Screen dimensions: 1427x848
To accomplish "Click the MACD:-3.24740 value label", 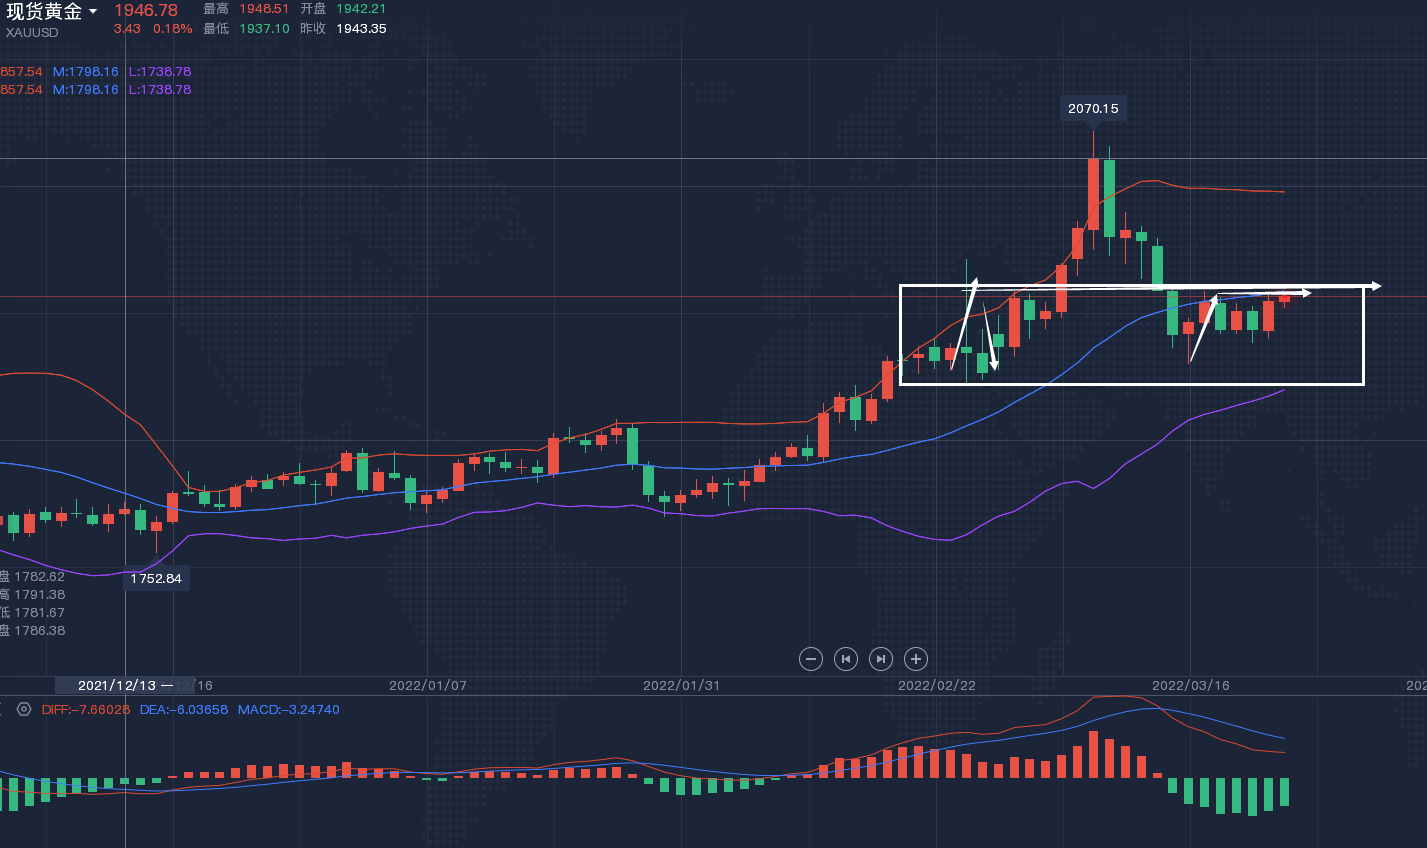I will click(289, 709).
